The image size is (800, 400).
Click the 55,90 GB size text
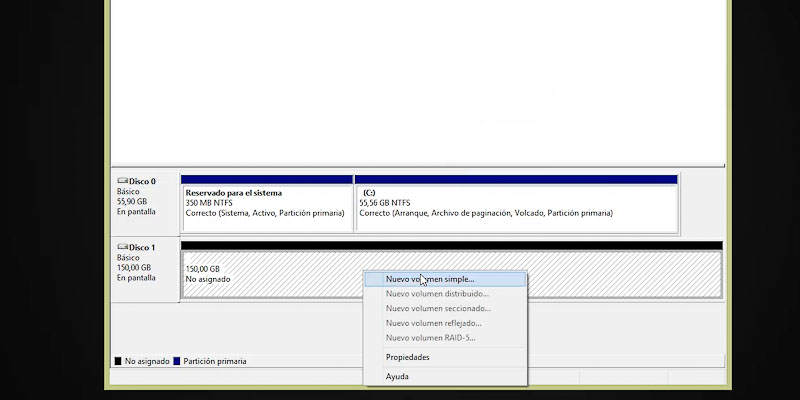pos(132,202)
